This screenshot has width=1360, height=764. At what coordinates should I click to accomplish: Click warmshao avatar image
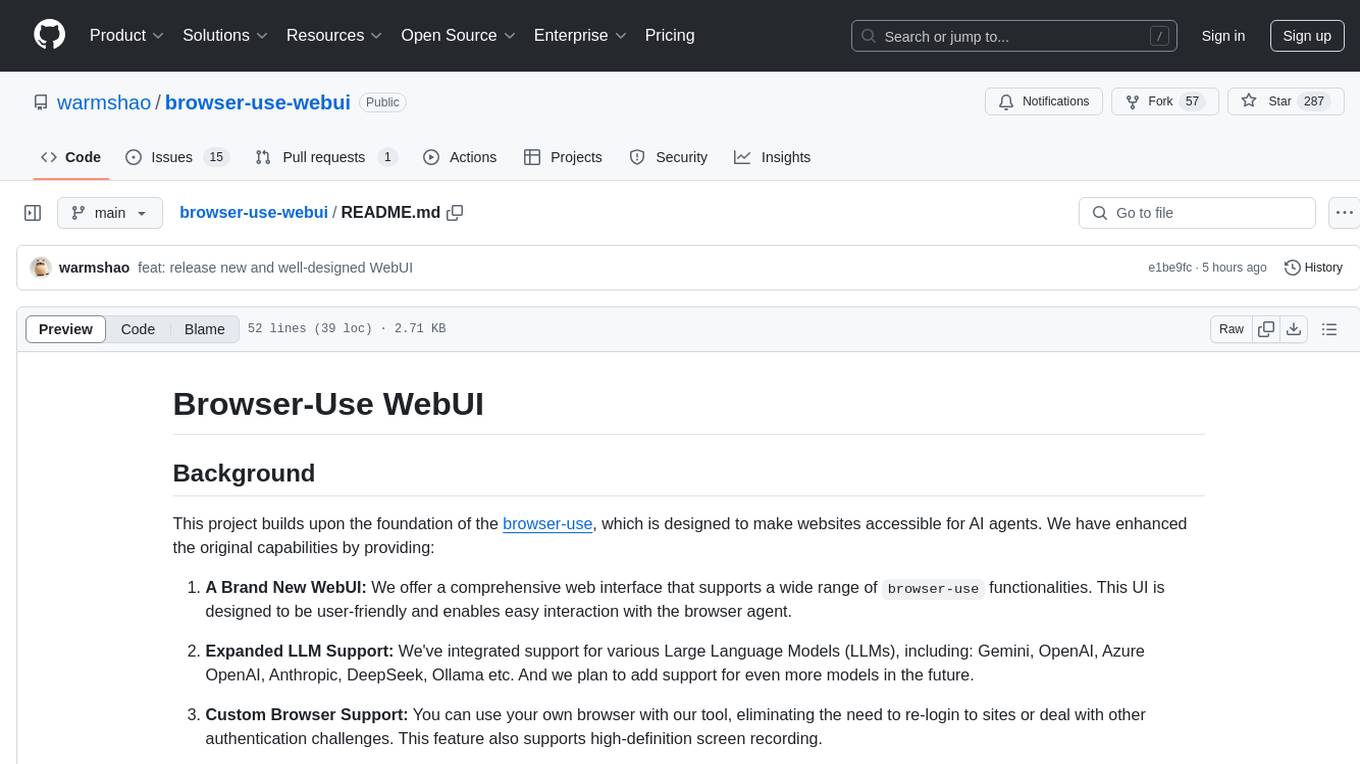pyautogui.click(x=41, y=267)
